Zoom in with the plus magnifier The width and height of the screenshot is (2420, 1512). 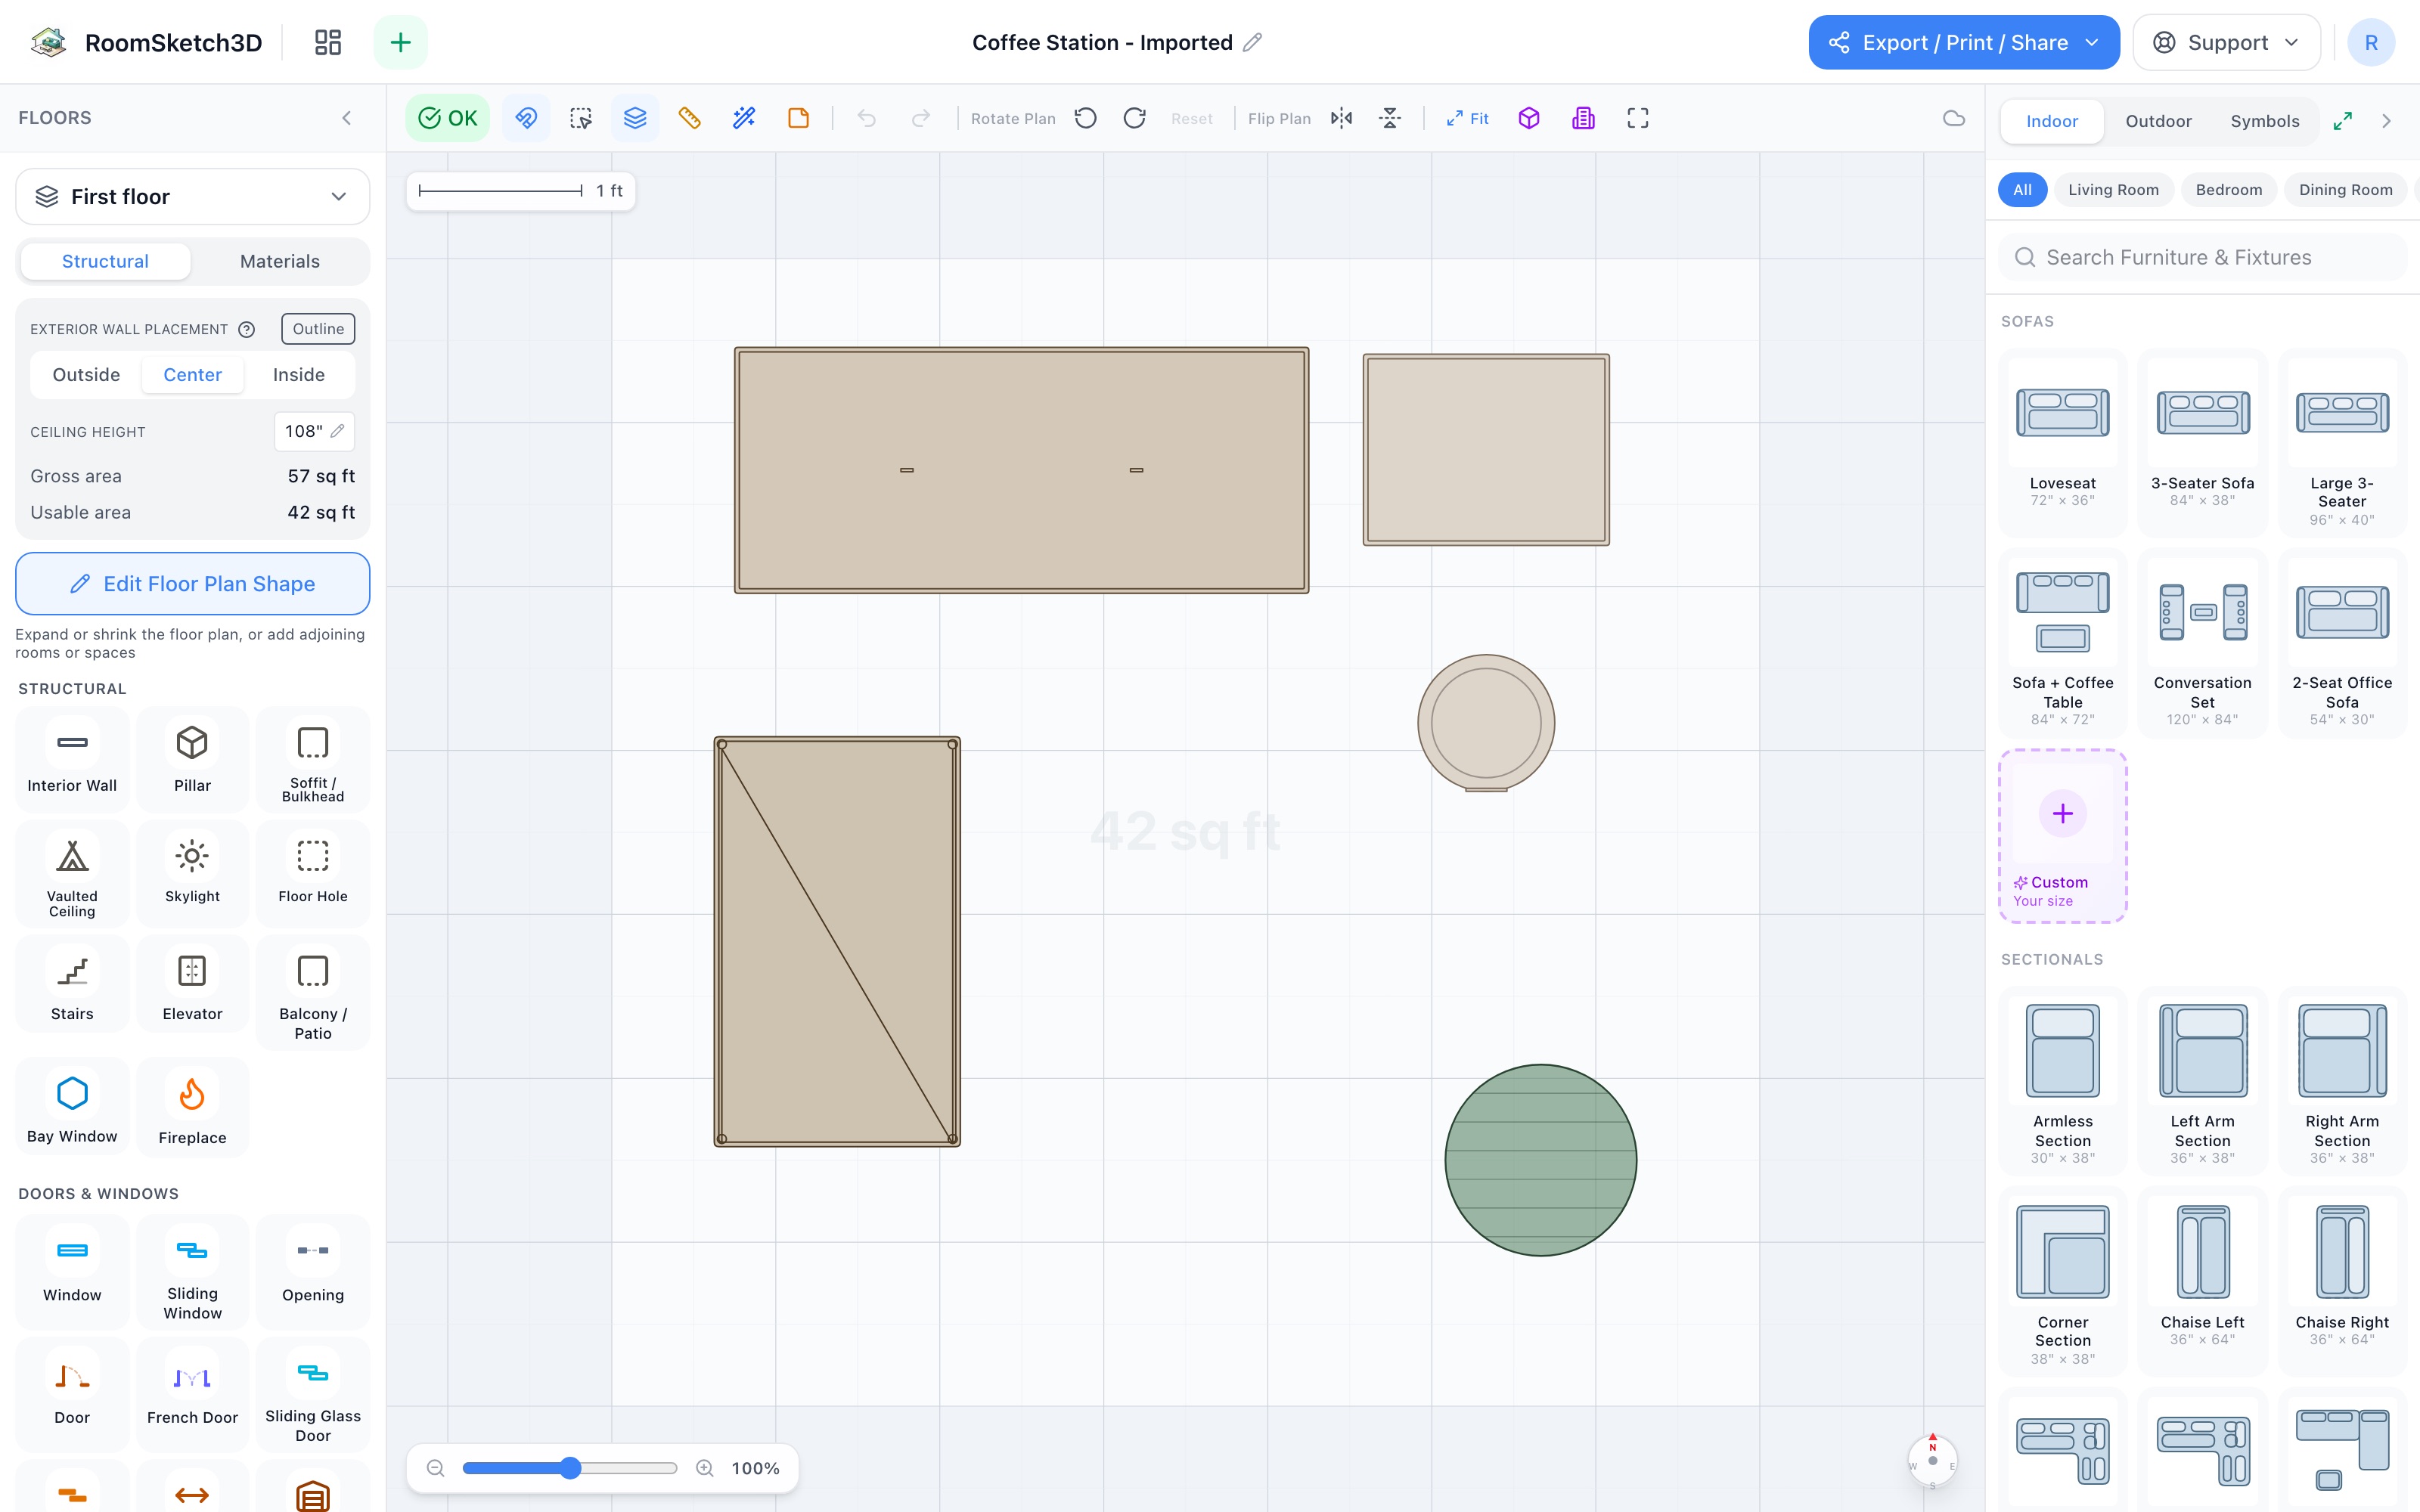pyautogui.click(x=705, y=1468)
